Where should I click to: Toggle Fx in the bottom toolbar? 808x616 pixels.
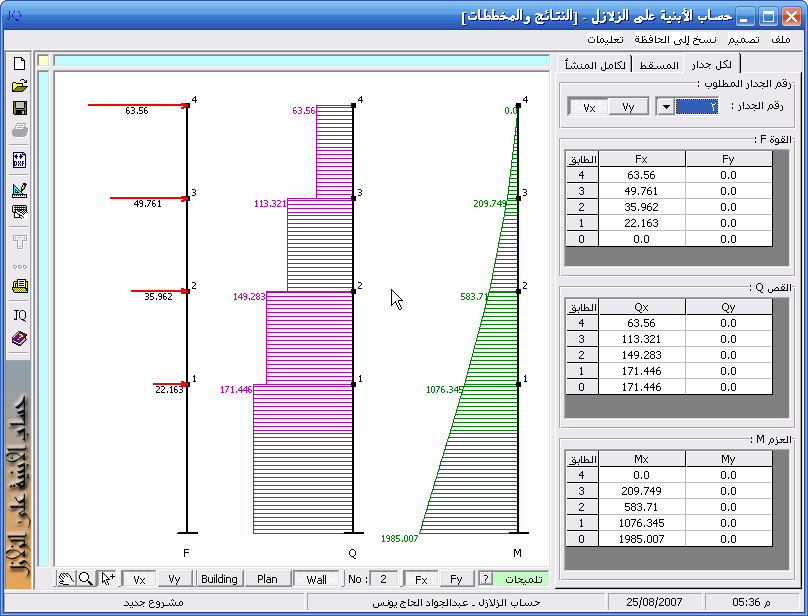(x=421, y=579)
